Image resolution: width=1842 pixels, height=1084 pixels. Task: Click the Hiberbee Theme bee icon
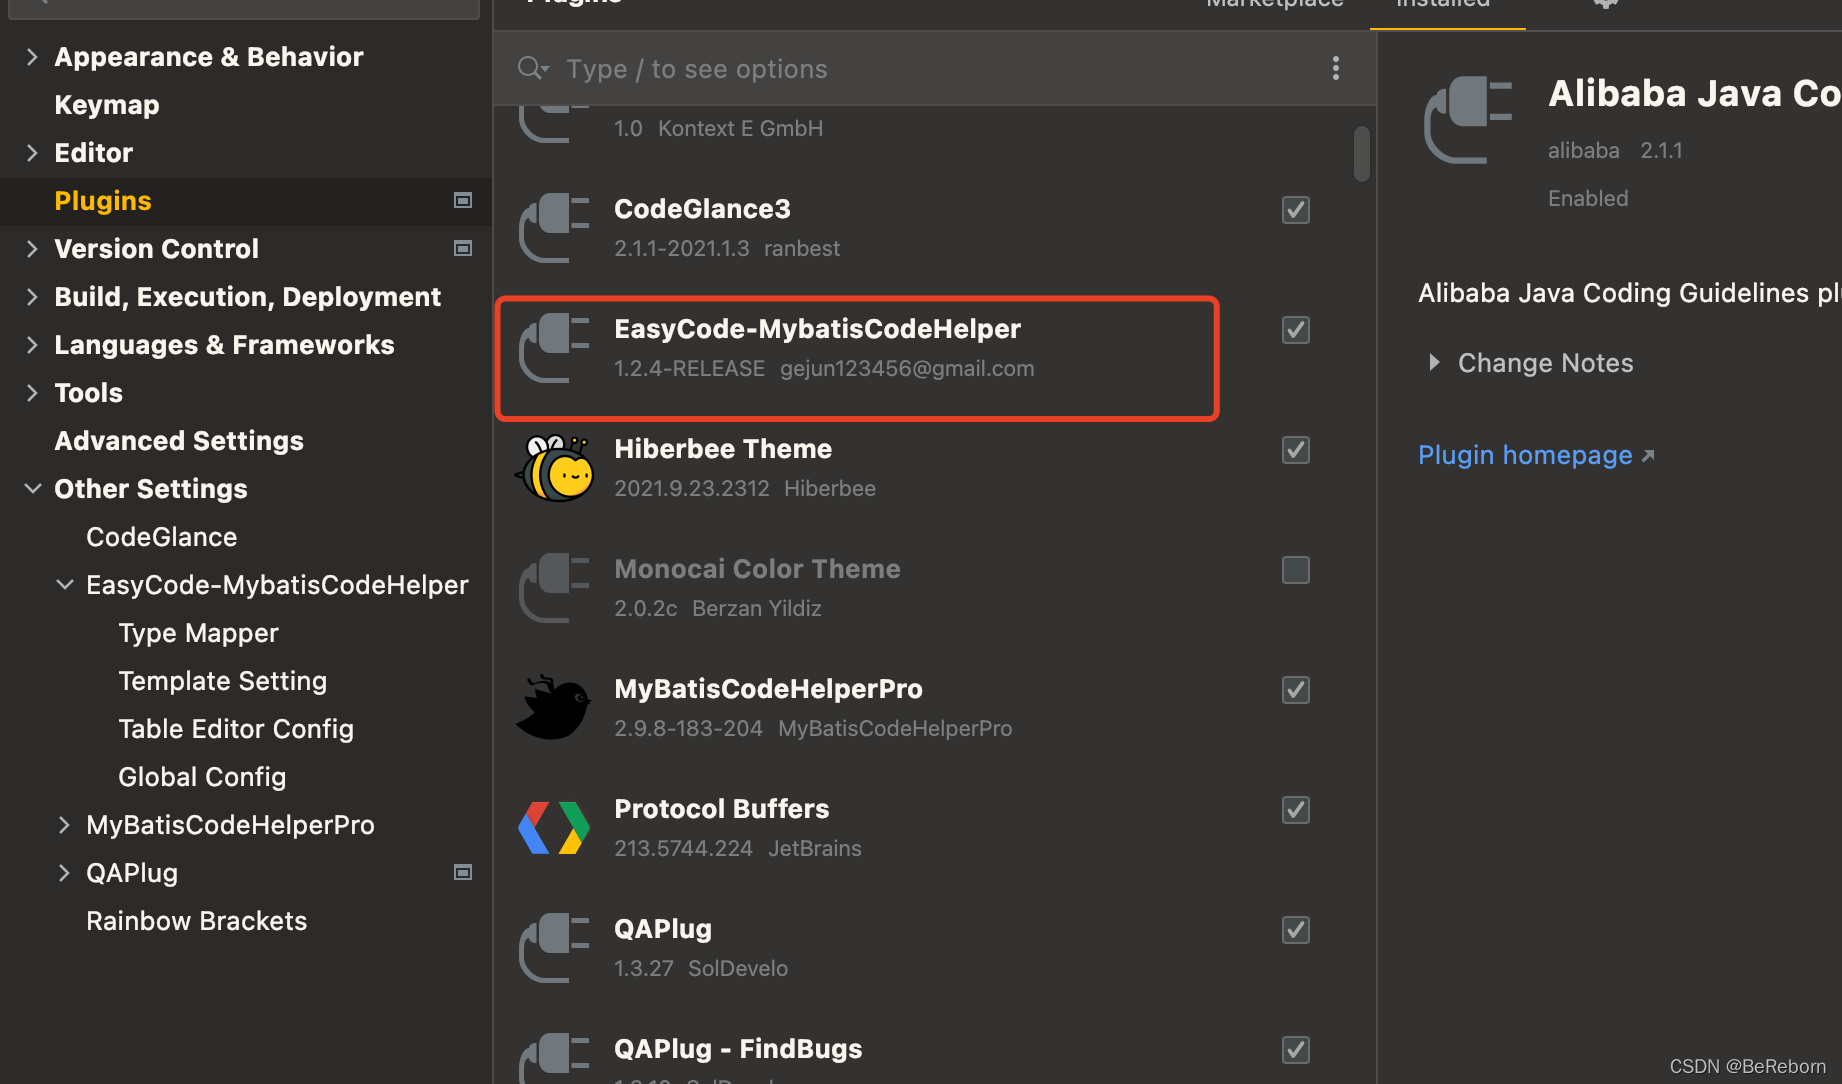[554, 468]
